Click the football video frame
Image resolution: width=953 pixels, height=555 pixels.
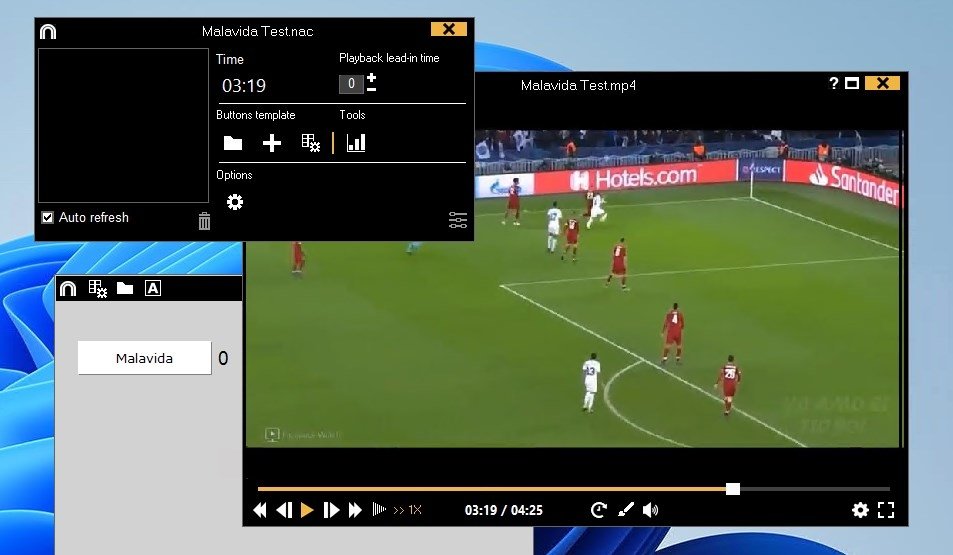click(x=573, y=289)
